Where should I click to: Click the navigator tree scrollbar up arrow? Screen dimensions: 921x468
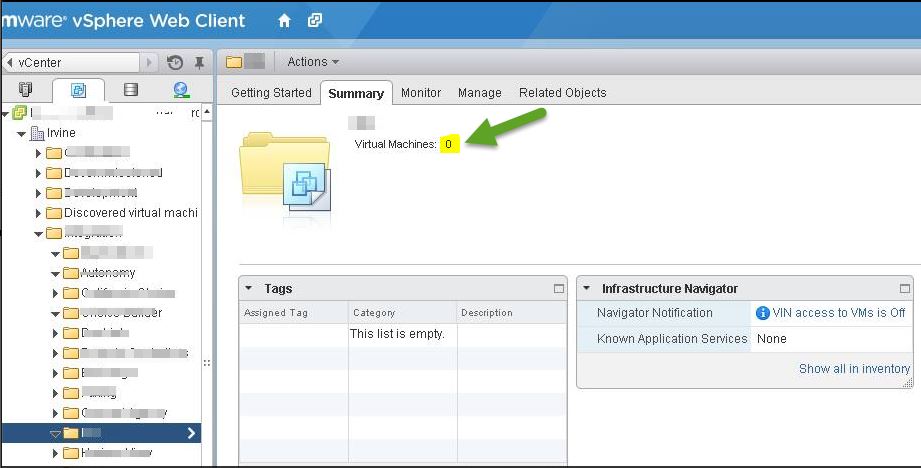pos(207,112)
